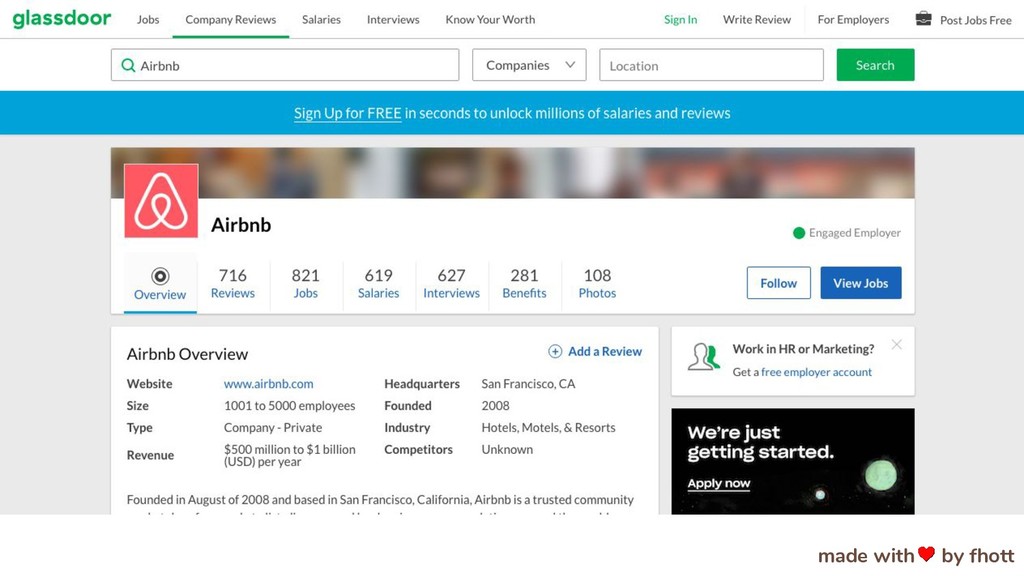This screenshot has height=576, width=1024.
Task: Click the Sign Up for FREE link
Action: pyautogui.click(x=347, y=113)
